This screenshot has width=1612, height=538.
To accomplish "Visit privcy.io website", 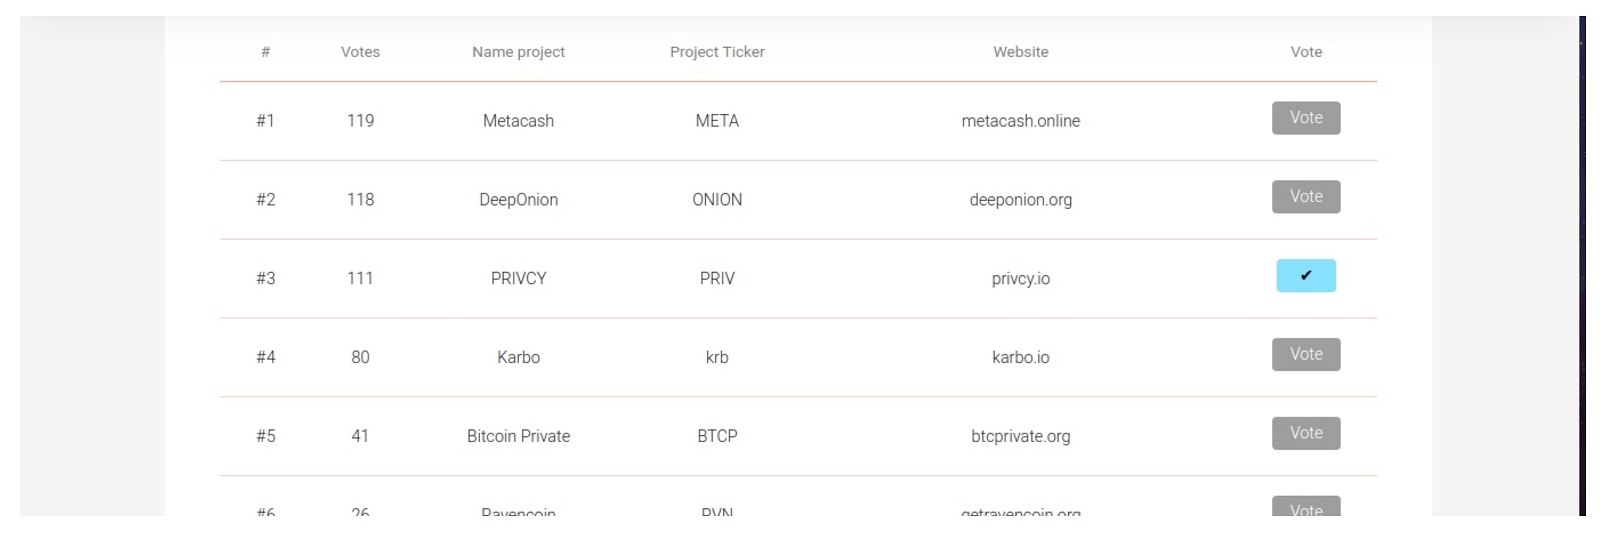I will pos(1021,279).
